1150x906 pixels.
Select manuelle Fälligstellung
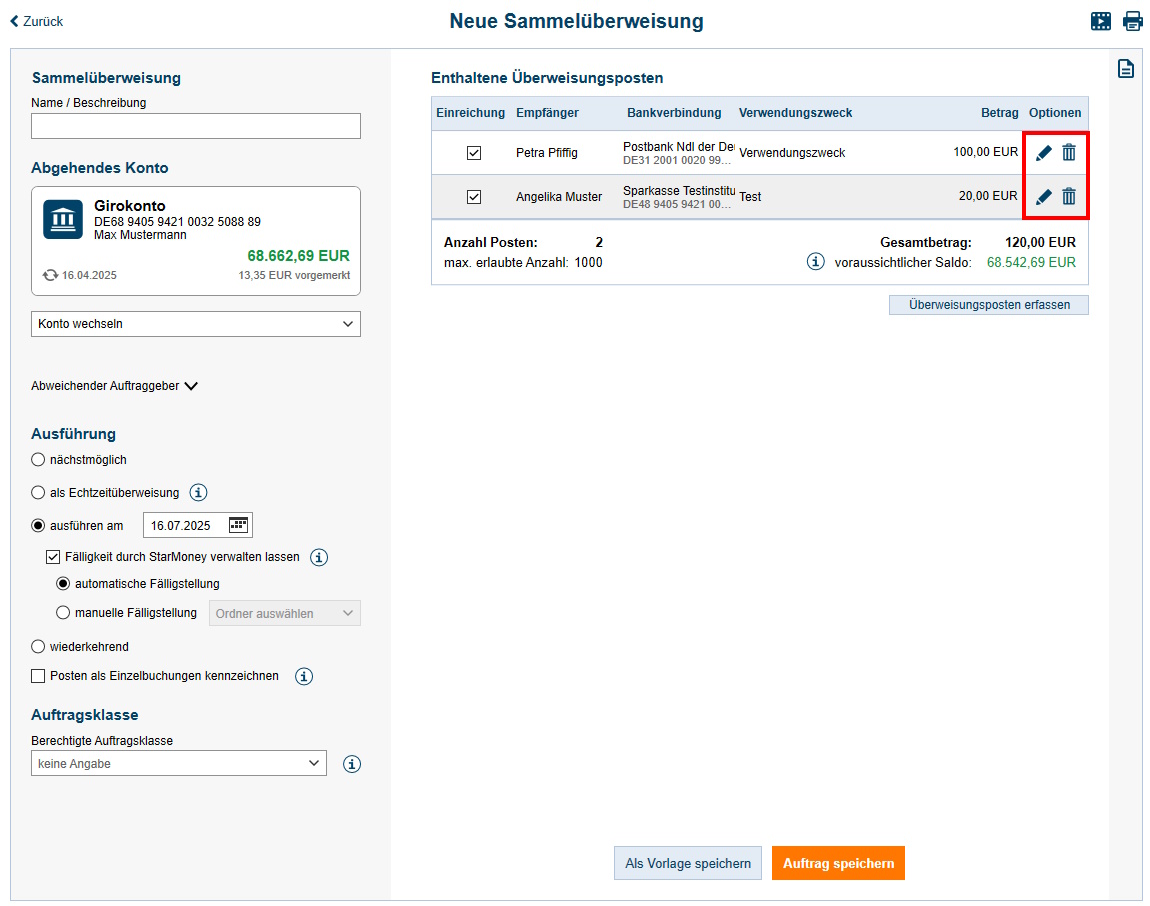[63, 612]
